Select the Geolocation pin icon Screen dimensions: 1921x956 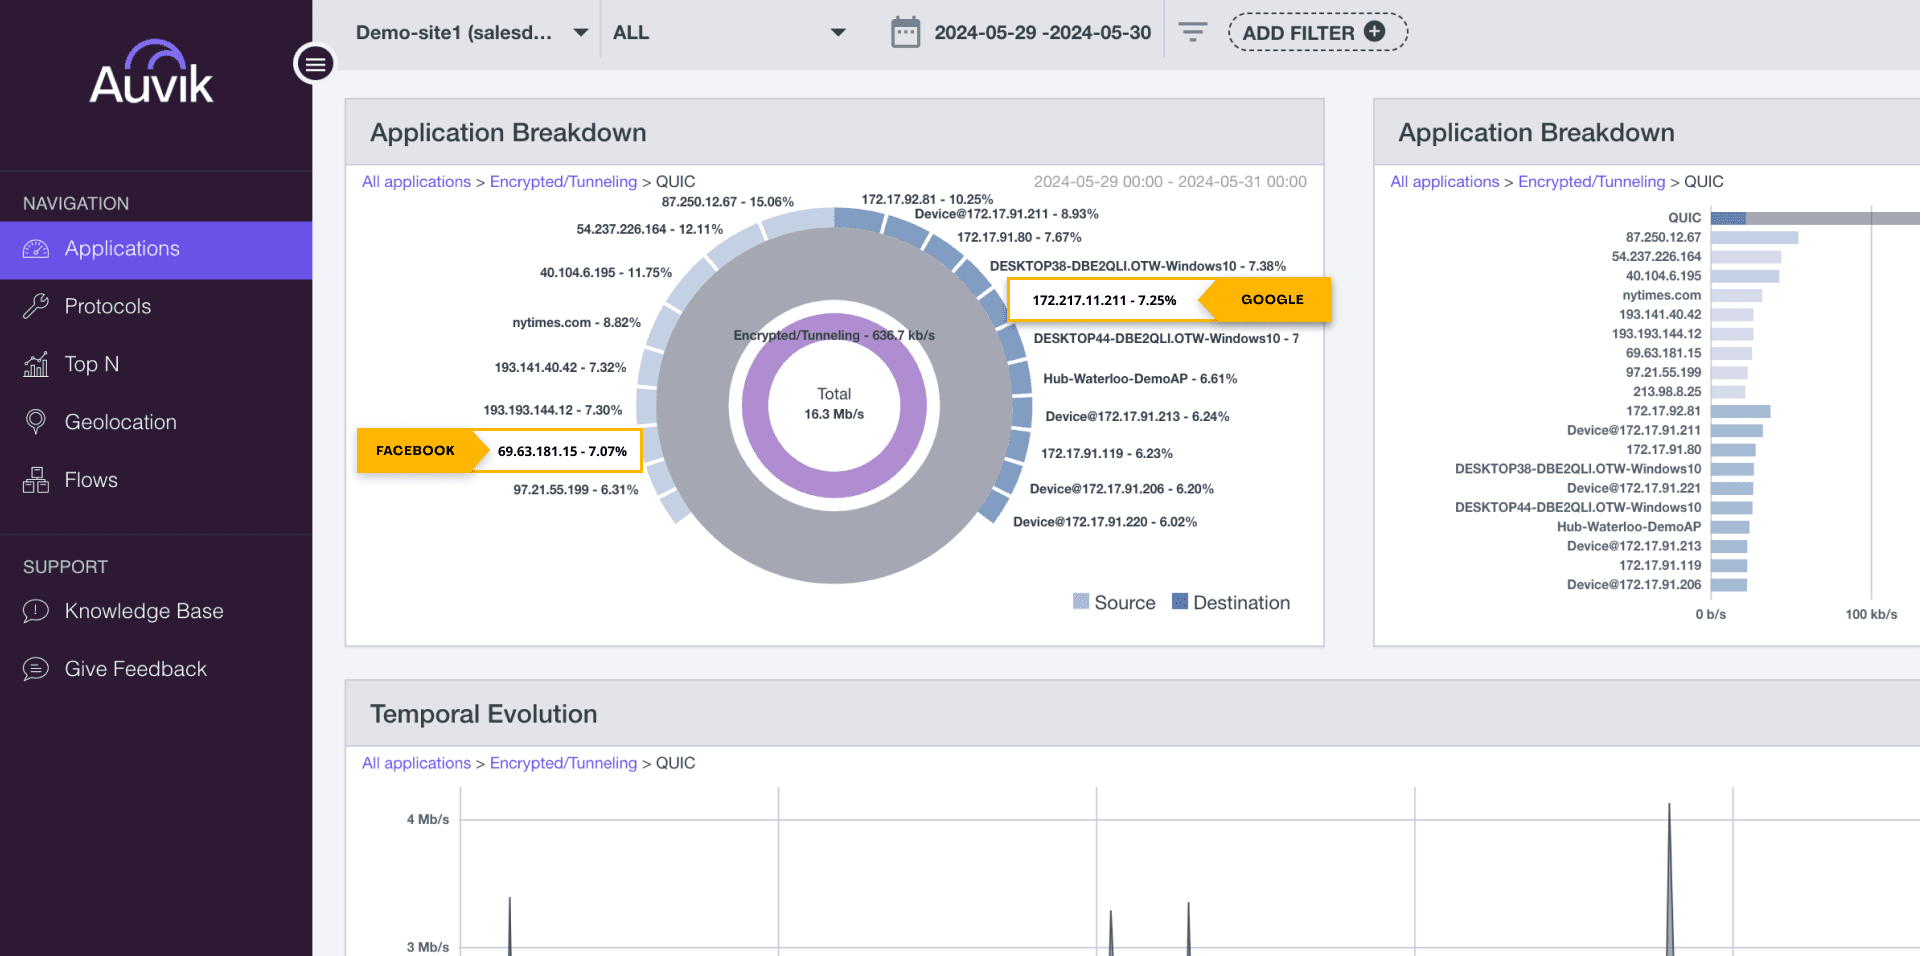35,422
